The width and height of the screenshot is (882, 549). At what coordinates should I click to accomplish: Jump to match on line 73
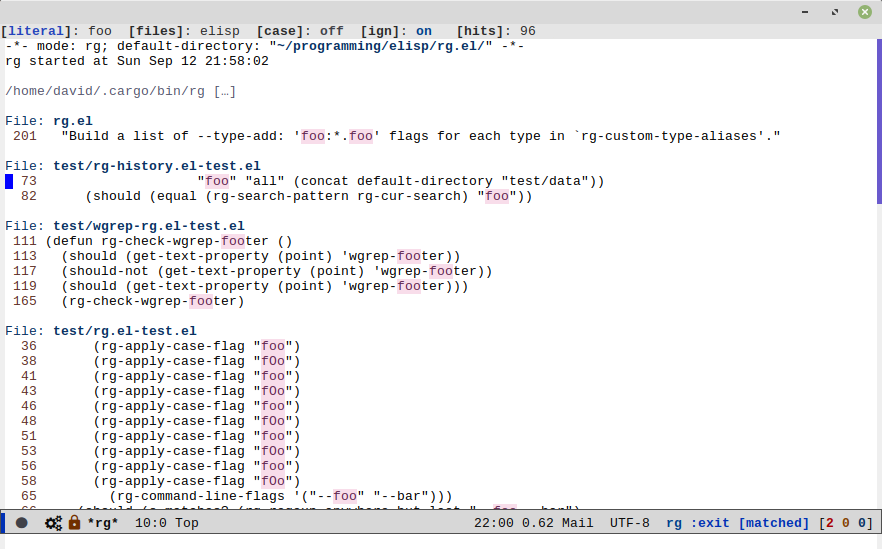tap(313, 181)
